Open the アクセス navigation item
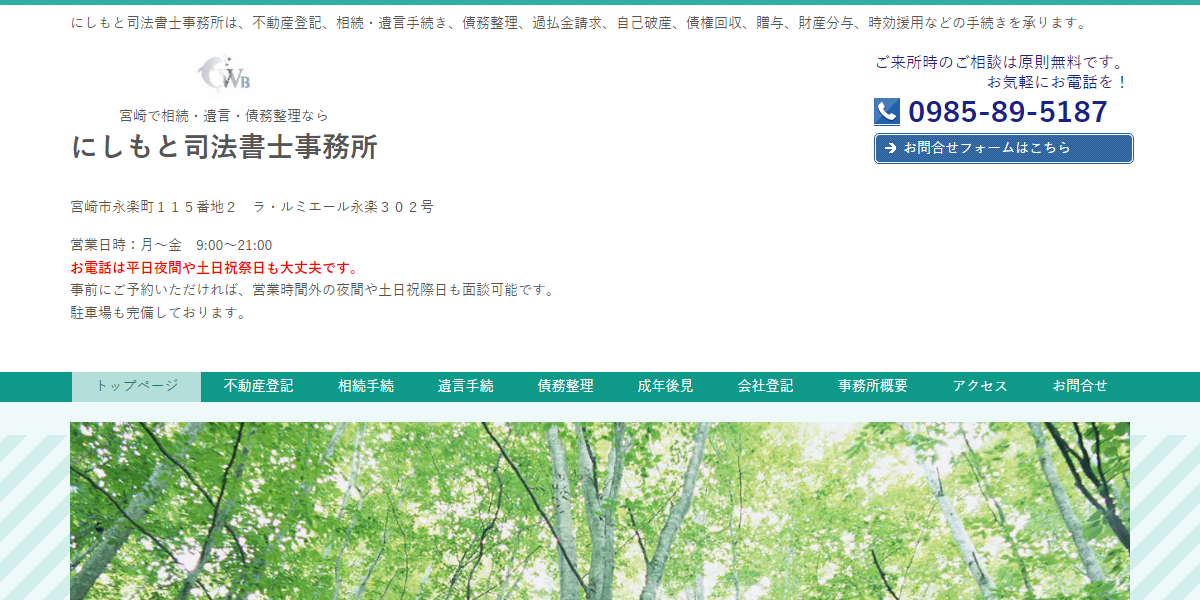The height and width of the screenshot is (600, 1200). [x=980, y=385]
